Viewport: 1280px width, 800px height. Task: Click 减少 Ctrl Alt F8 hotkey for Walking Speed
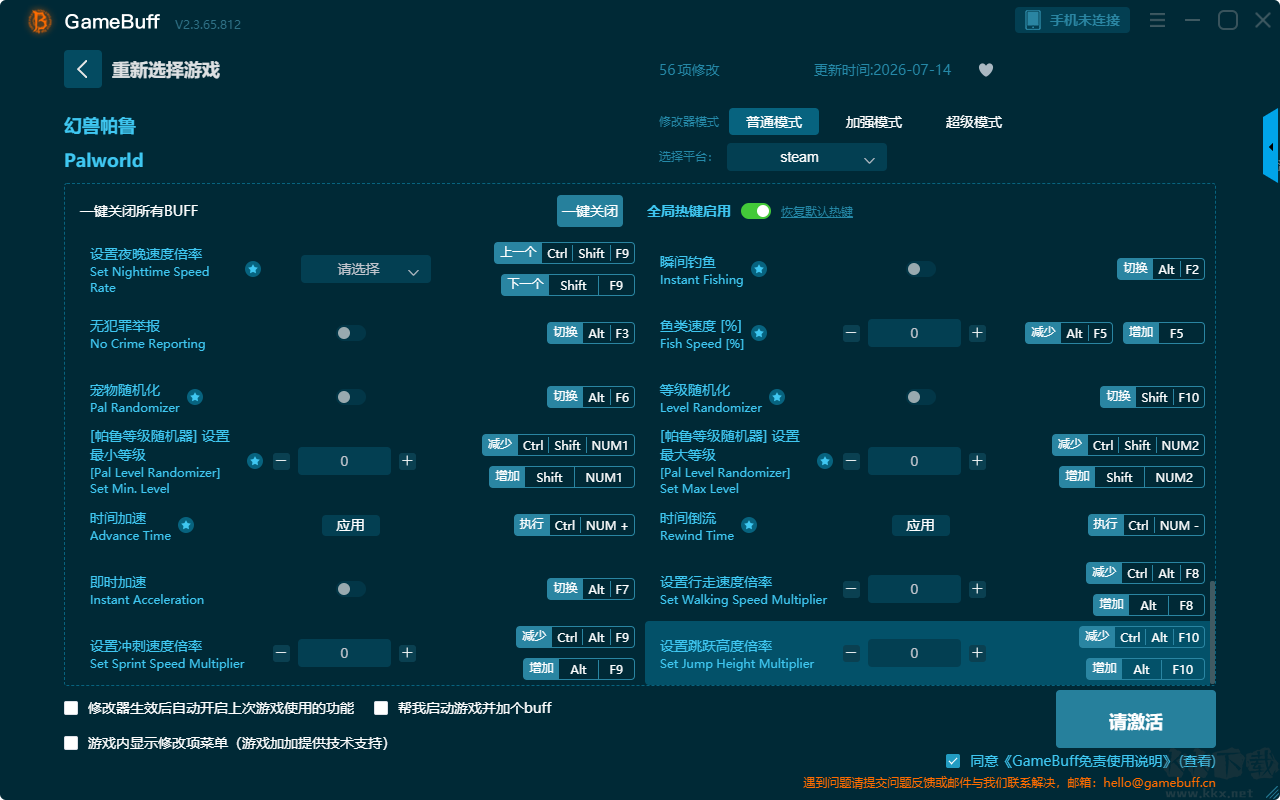1146,573
